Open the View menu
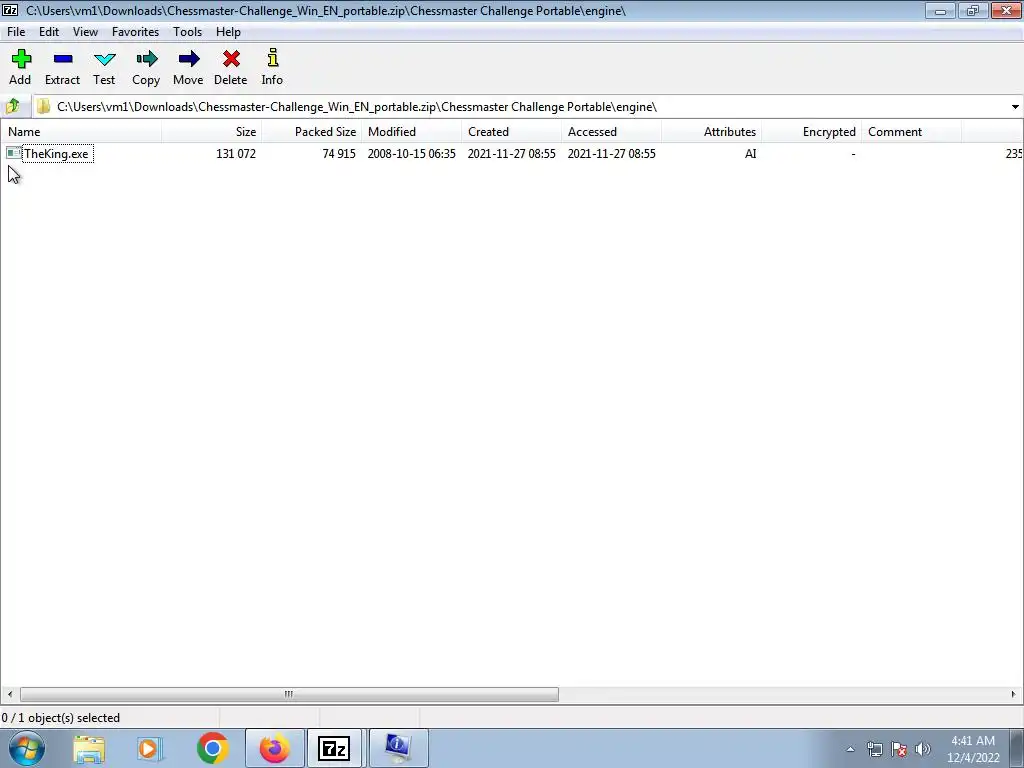The width and height of the screenshot is (1024, 768). tap(85, 31)
